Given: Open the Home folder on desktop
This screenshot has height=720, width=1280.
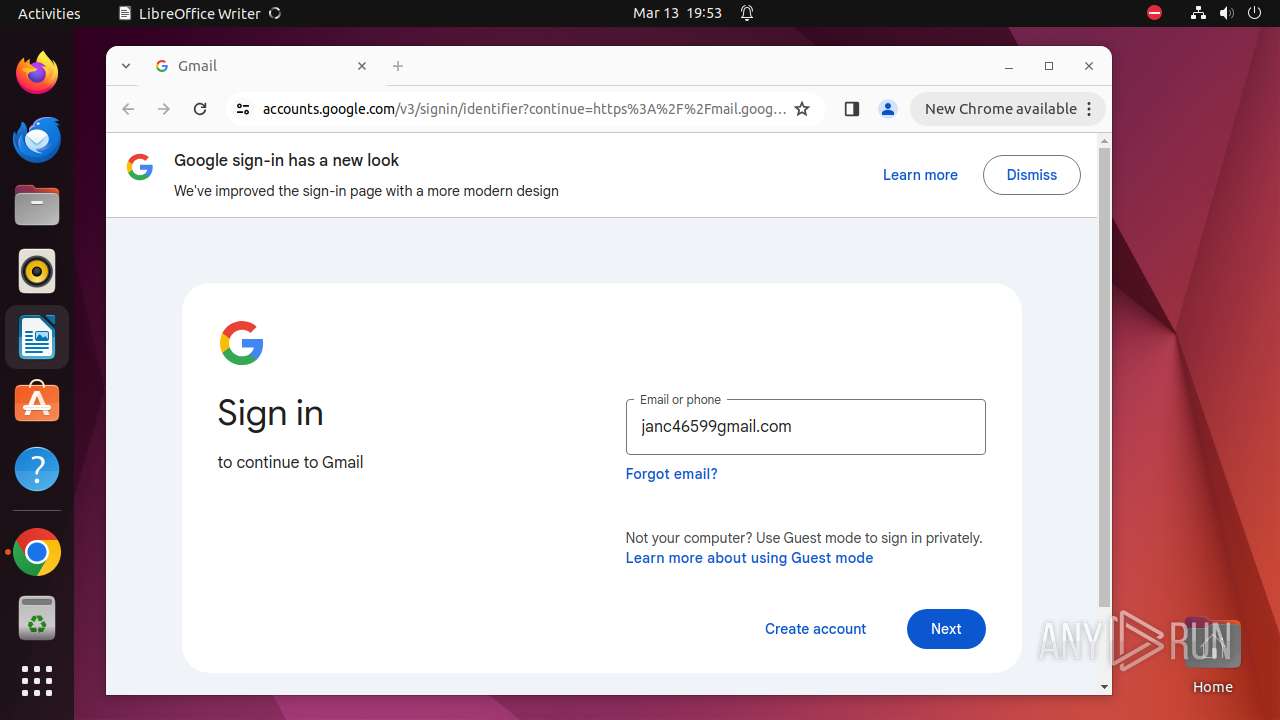Looking at the screenshot, I should coord(1212,656).
